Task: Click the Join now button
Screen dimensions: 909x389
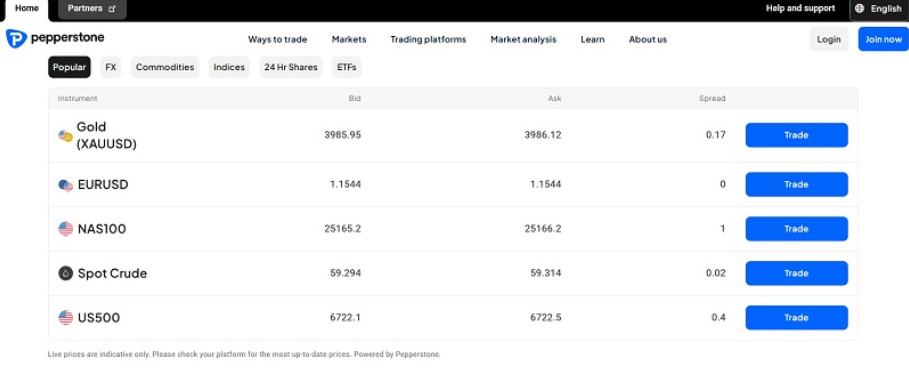Action: coord(883,39)
